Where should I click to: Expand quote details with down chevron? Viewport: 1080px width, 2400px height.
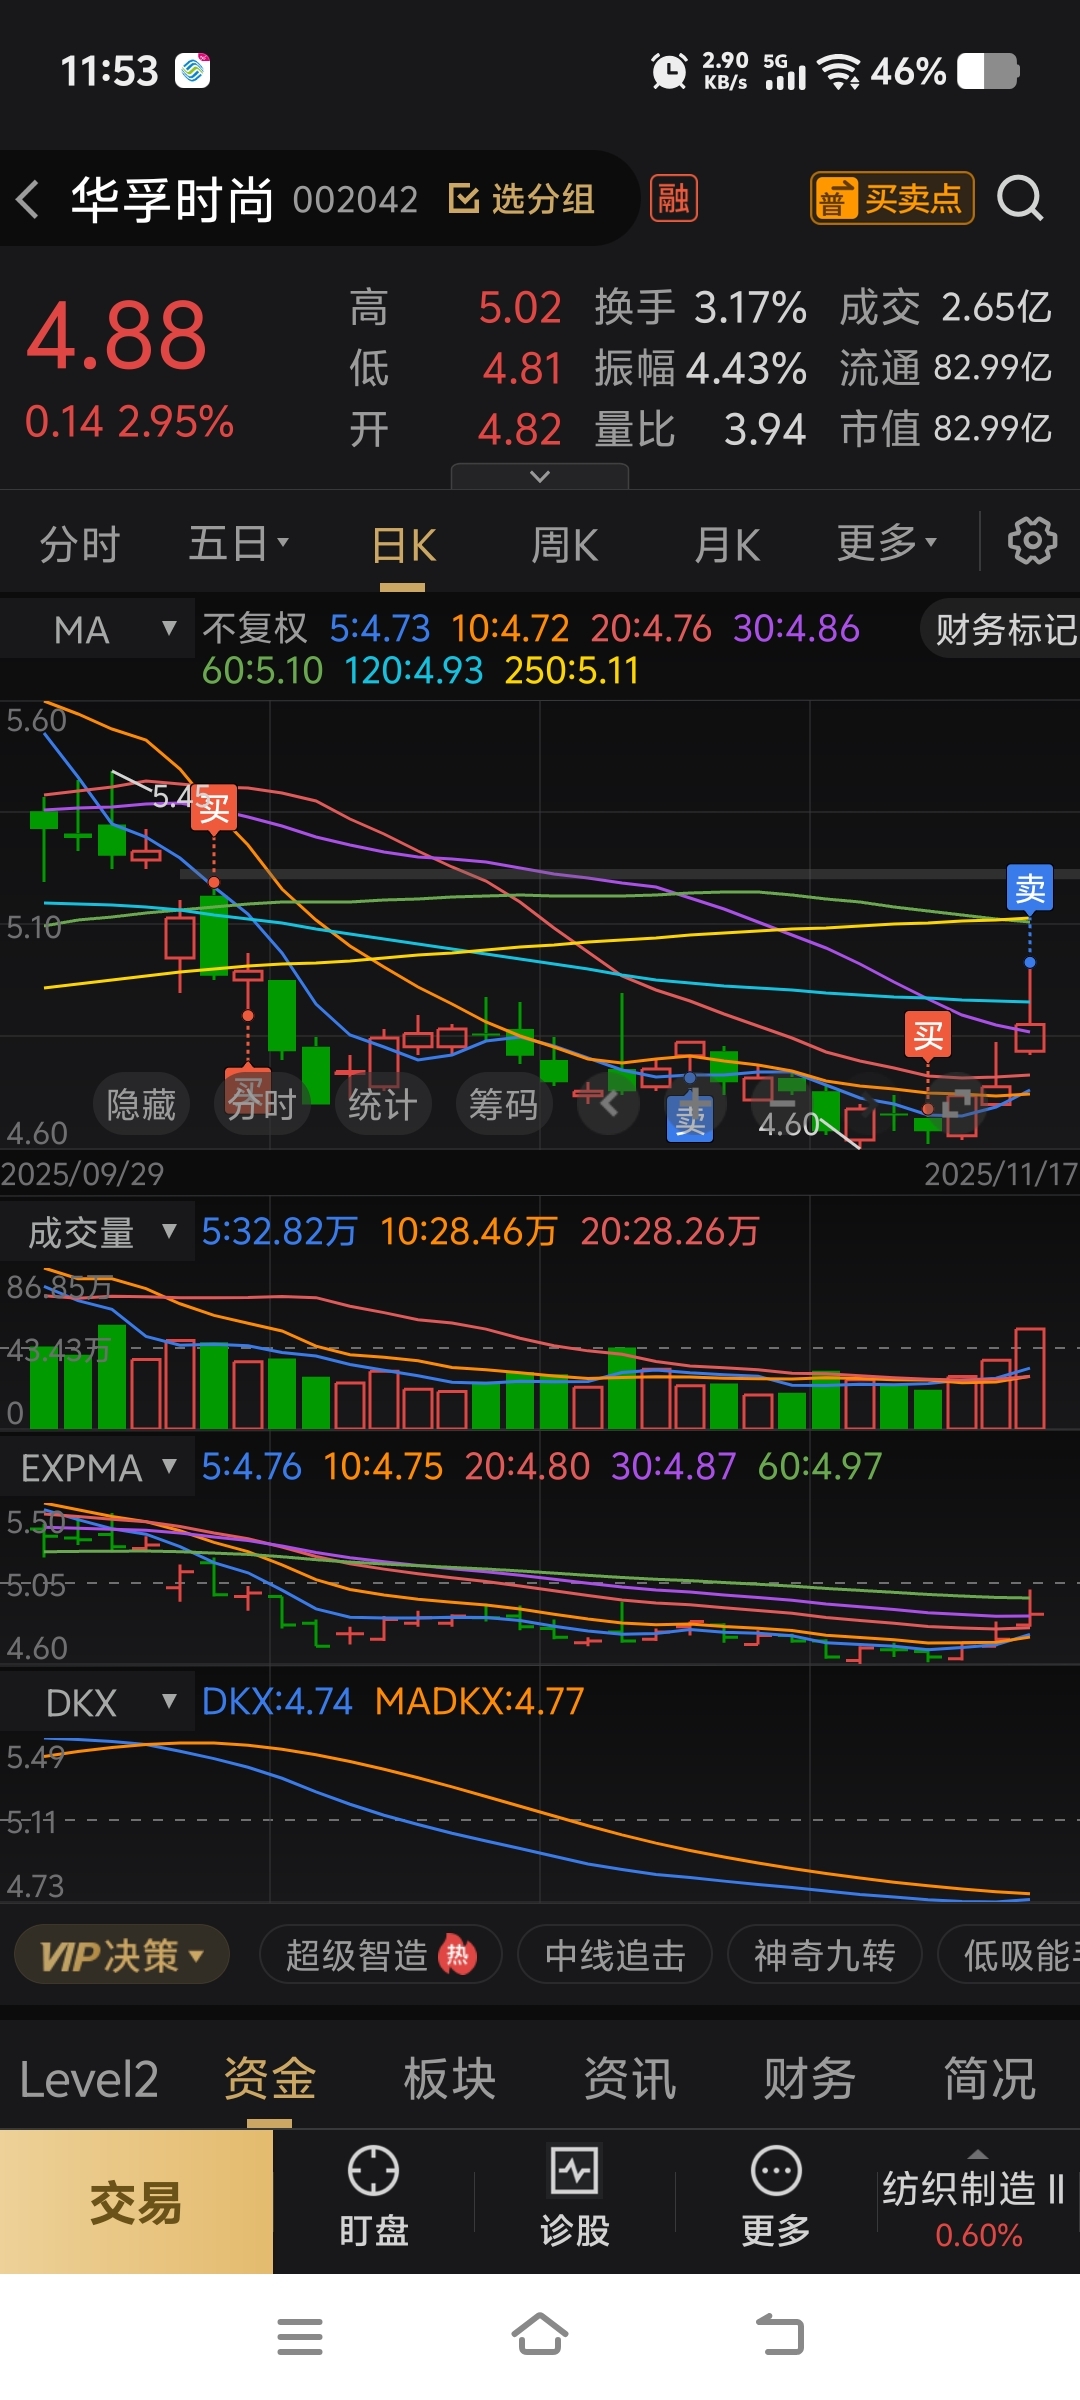point(540,476)
